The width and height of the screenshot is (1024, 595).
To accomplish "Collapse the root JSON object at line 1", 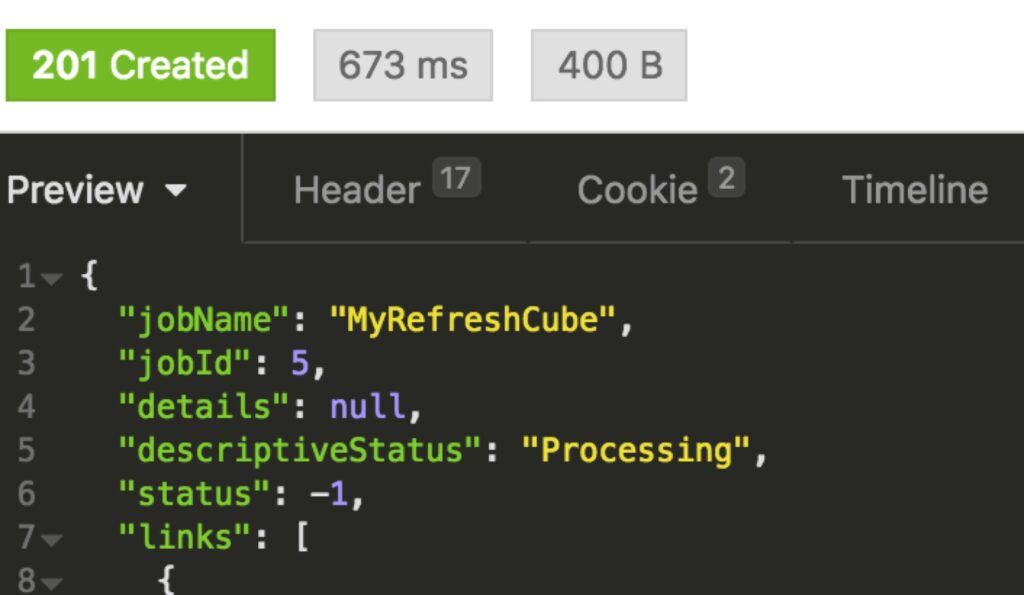I will tap(51, 277).
